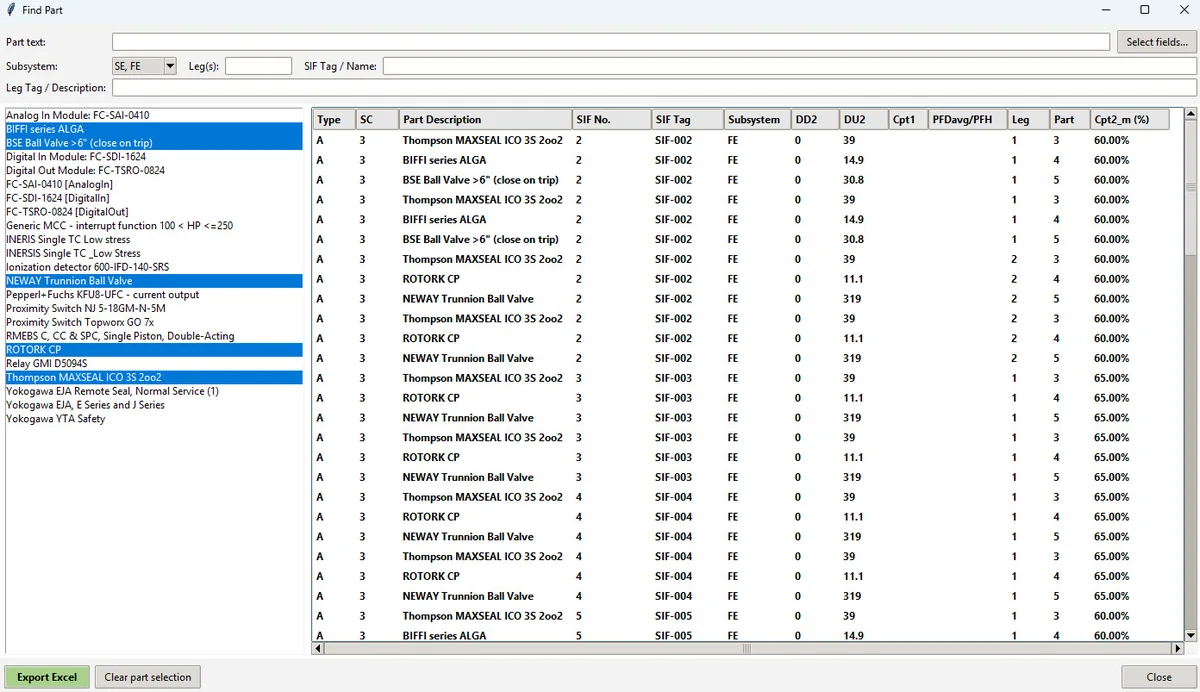Focus the Leg Tag / Description field
Viewport: 1200px width, 692px height.
654,88
